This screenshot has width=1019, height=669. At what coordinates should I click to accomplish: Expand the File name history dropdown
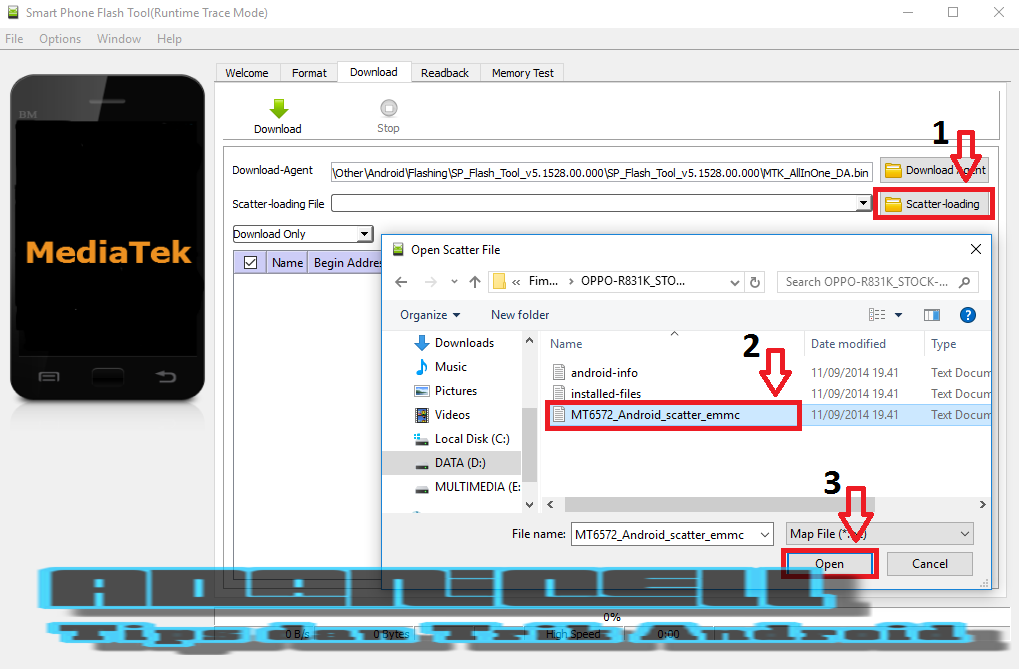click(765, 534)
